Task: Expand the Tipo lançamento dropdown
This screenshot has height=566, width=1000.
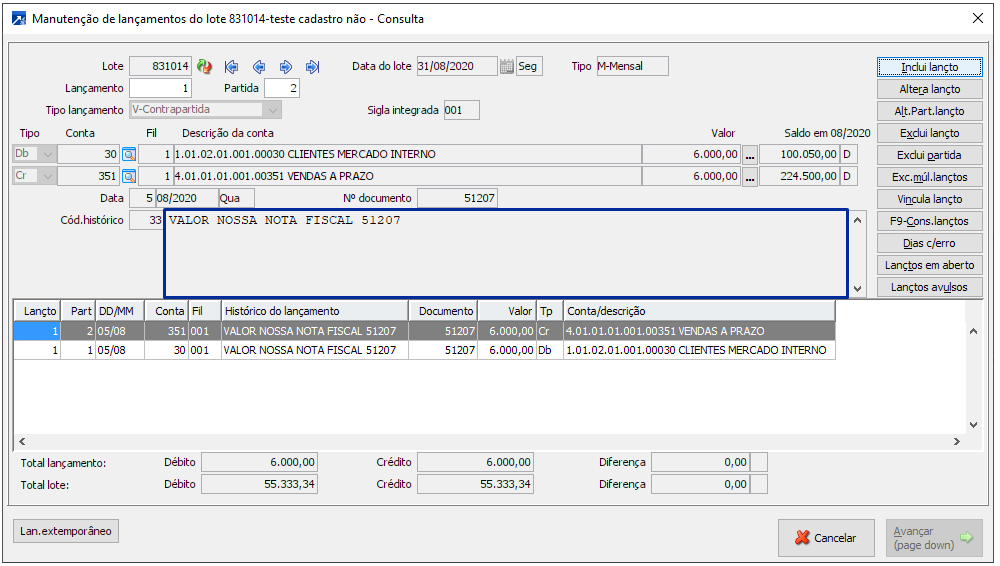Action: point(272,110)
